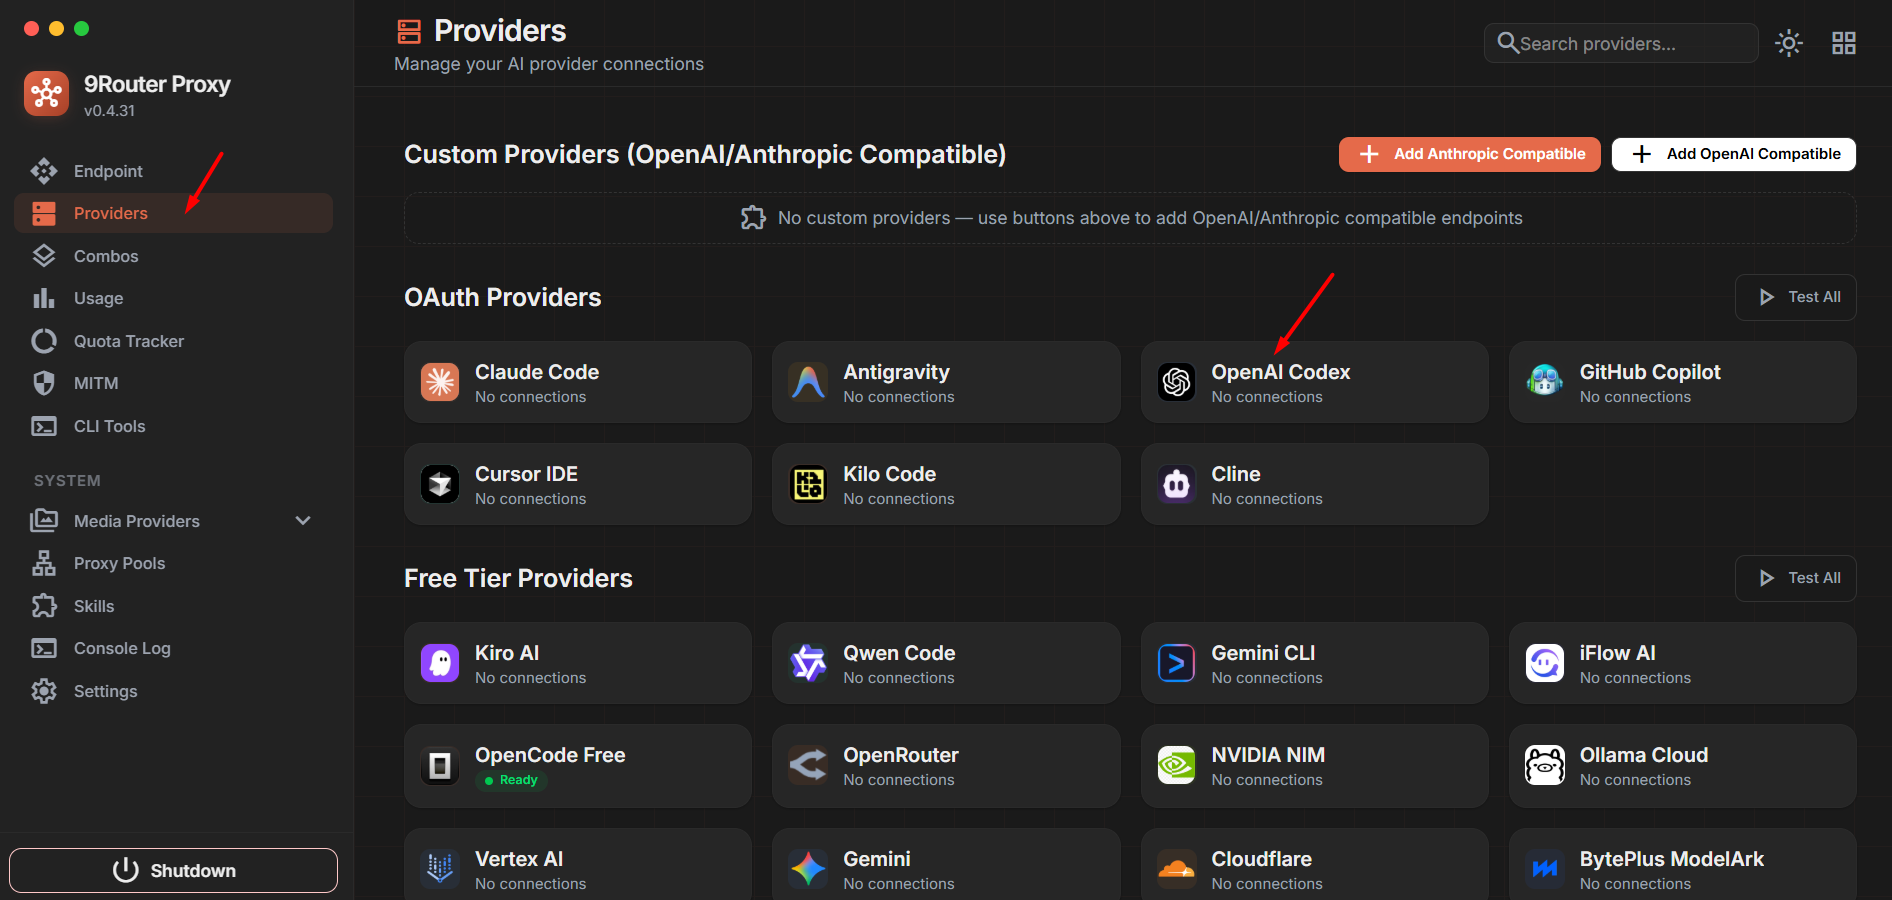Click the v0.4.31 version label

(x=109, y=111)
